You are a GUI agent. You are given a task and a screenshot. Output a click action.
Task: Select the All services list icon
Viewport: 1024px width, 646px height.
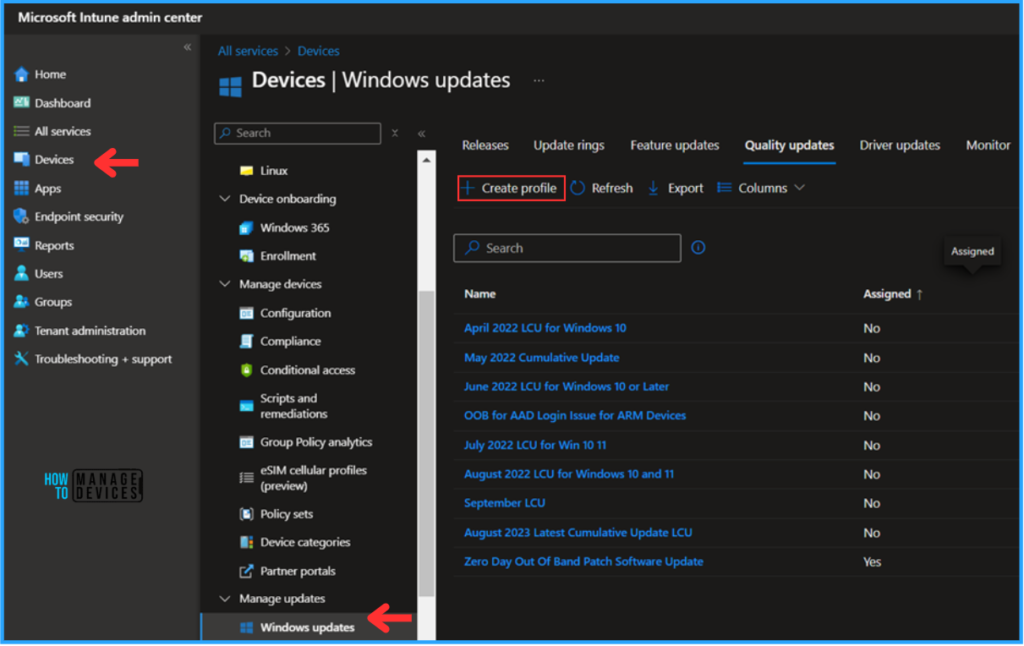[x=22, y=131]
